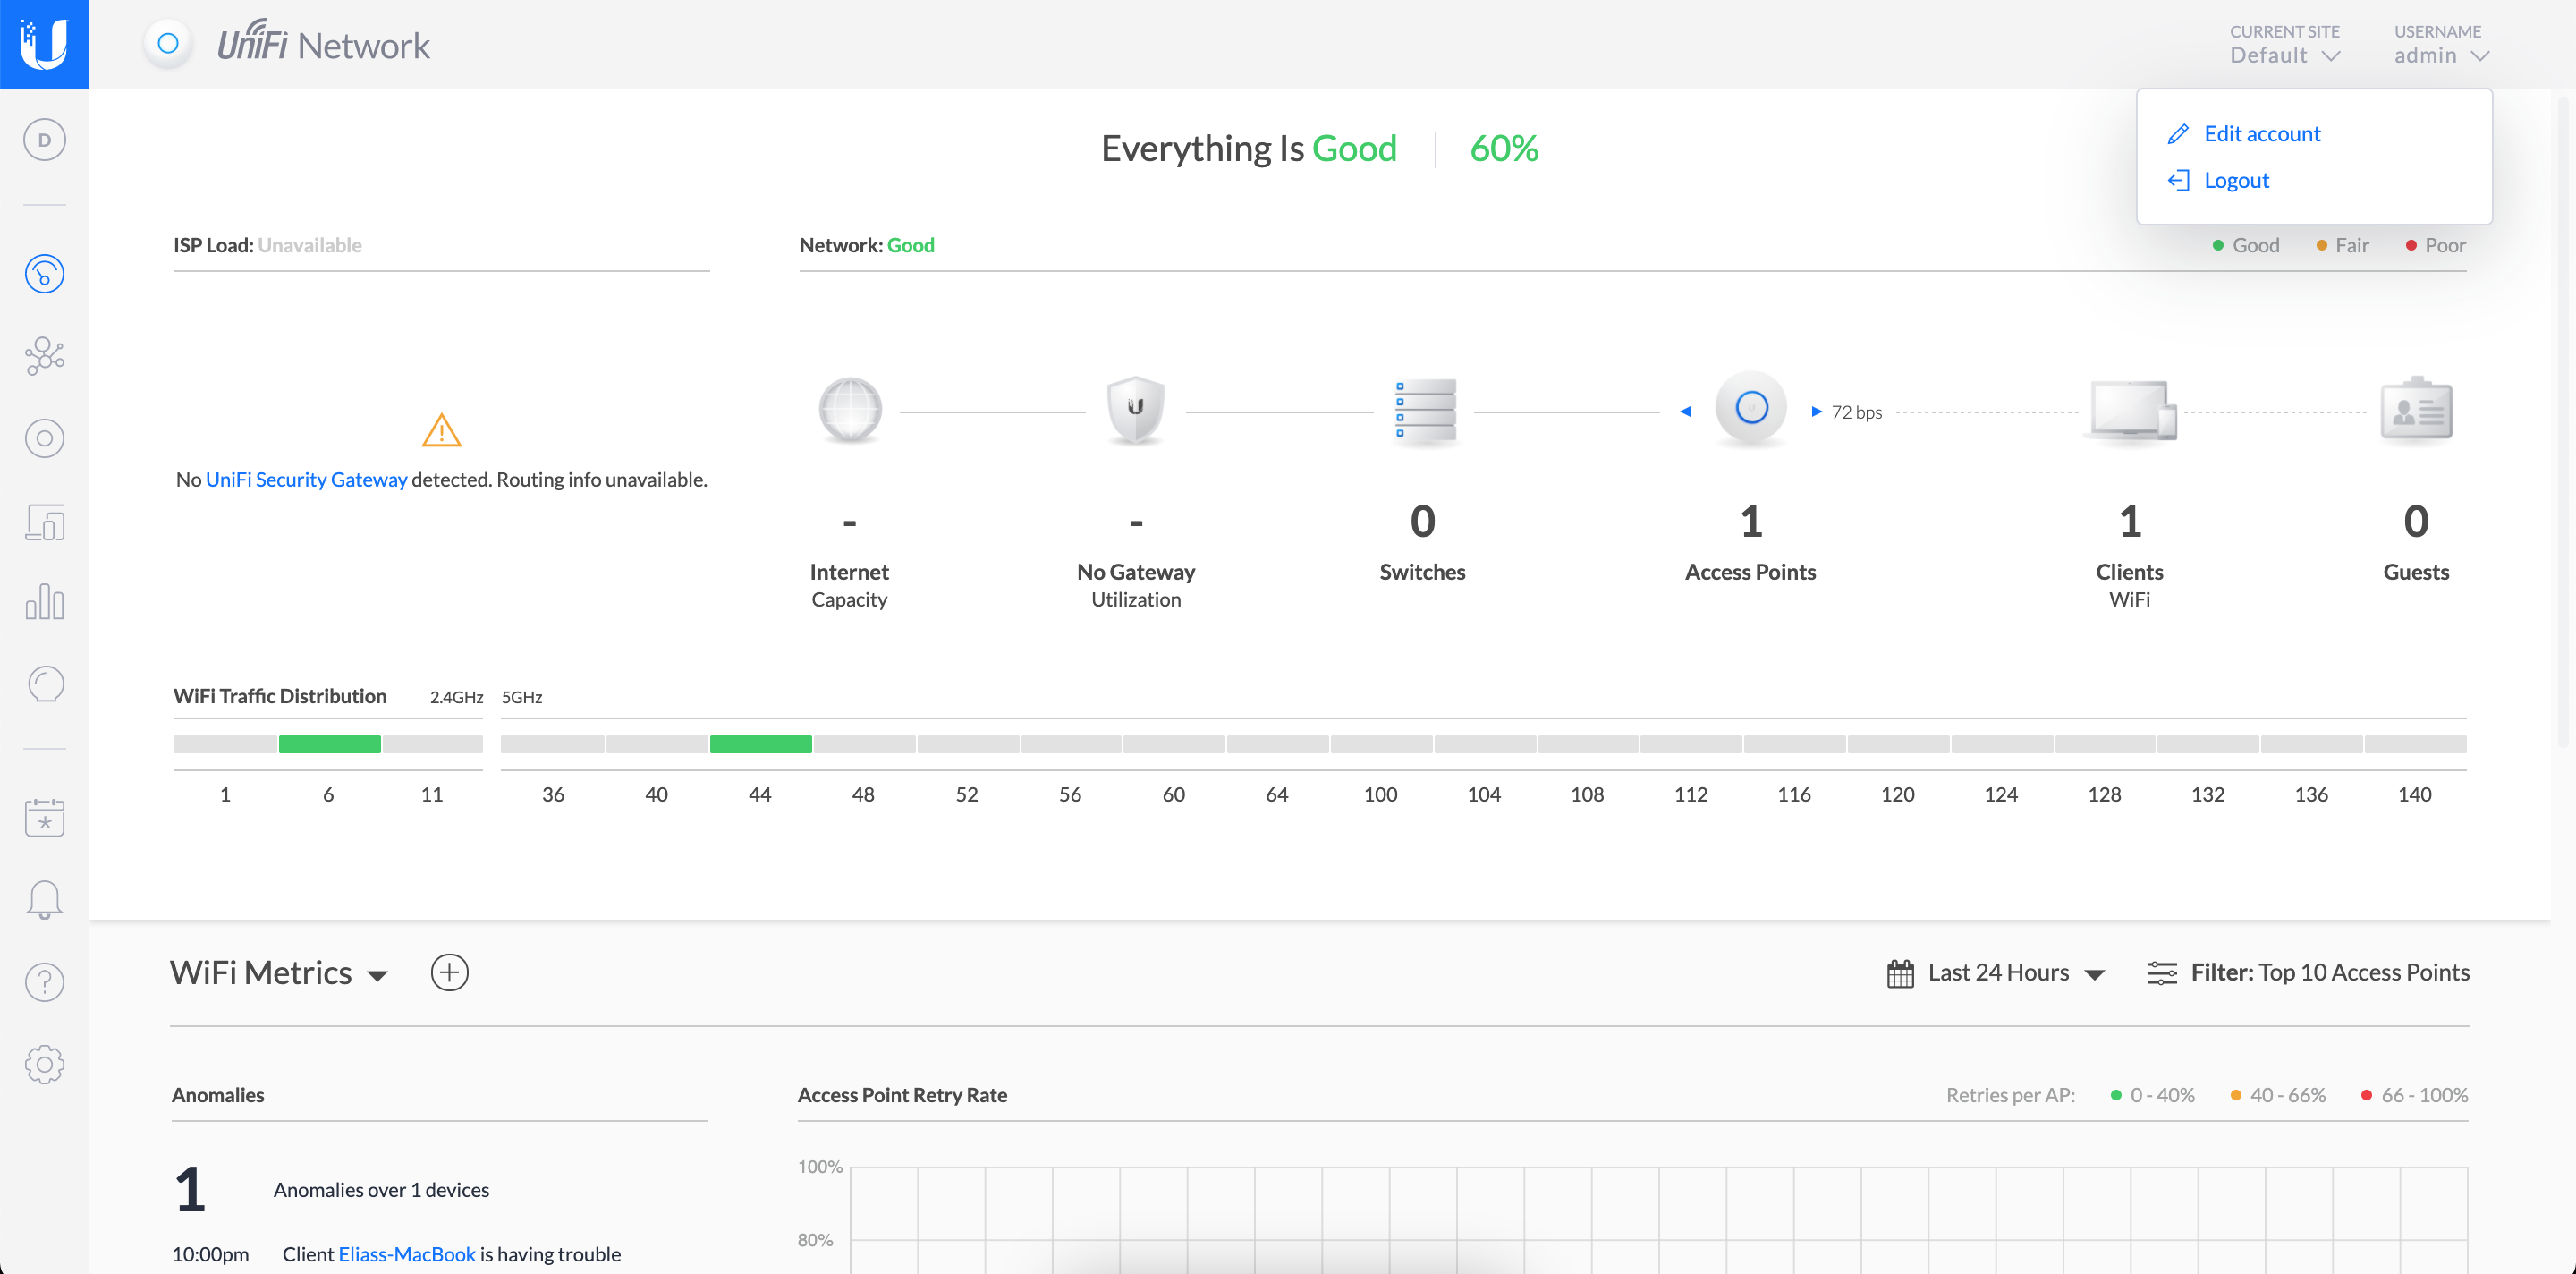This screenshot has width=2576, height=1274.
Task: Click the orange warning triangle icon
Action: click(441, 430)
